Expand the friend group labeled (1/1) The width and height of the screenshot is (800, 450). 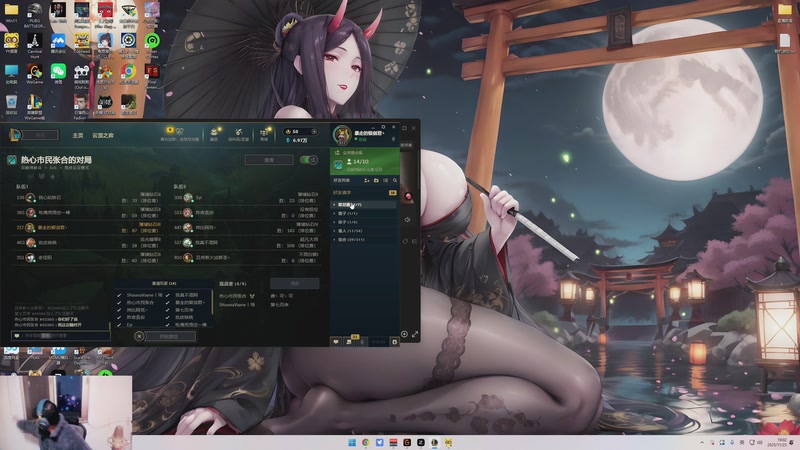364,213
